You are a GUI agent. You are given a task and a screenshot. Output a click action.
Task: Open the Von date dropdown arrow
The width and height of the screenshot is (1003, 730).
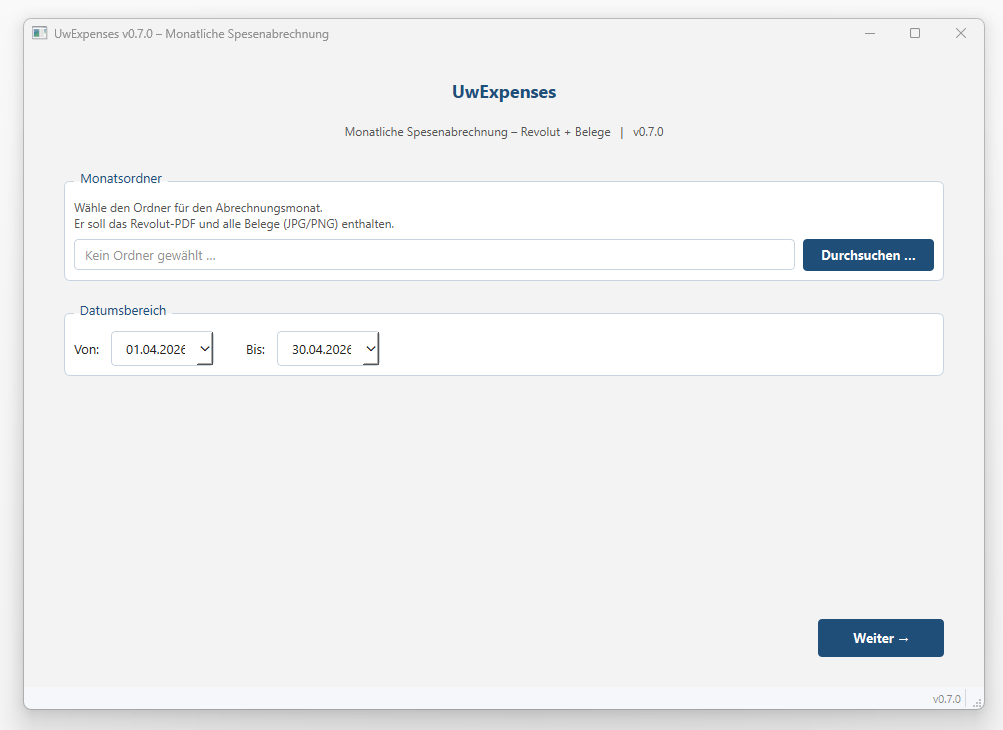[205, 349]
